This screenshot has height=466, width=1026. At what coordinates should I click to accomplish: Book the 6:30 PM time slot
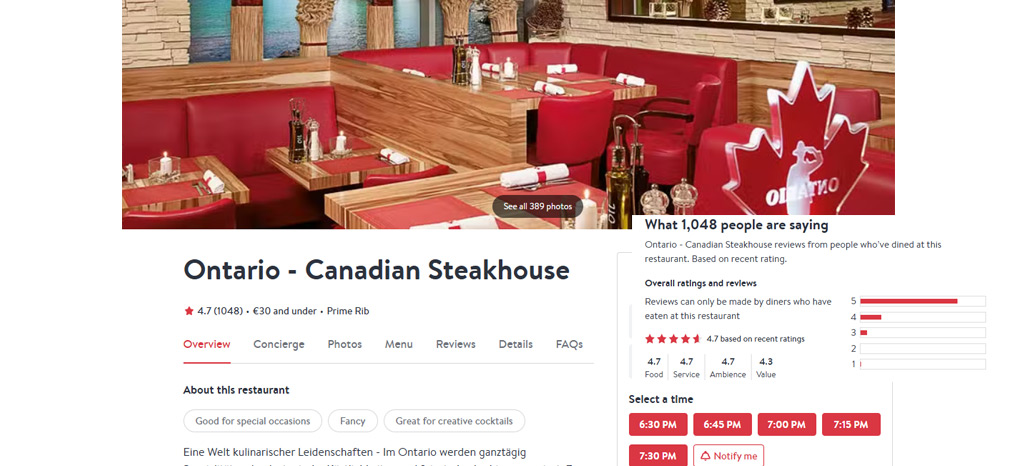(x=658, y=424)
